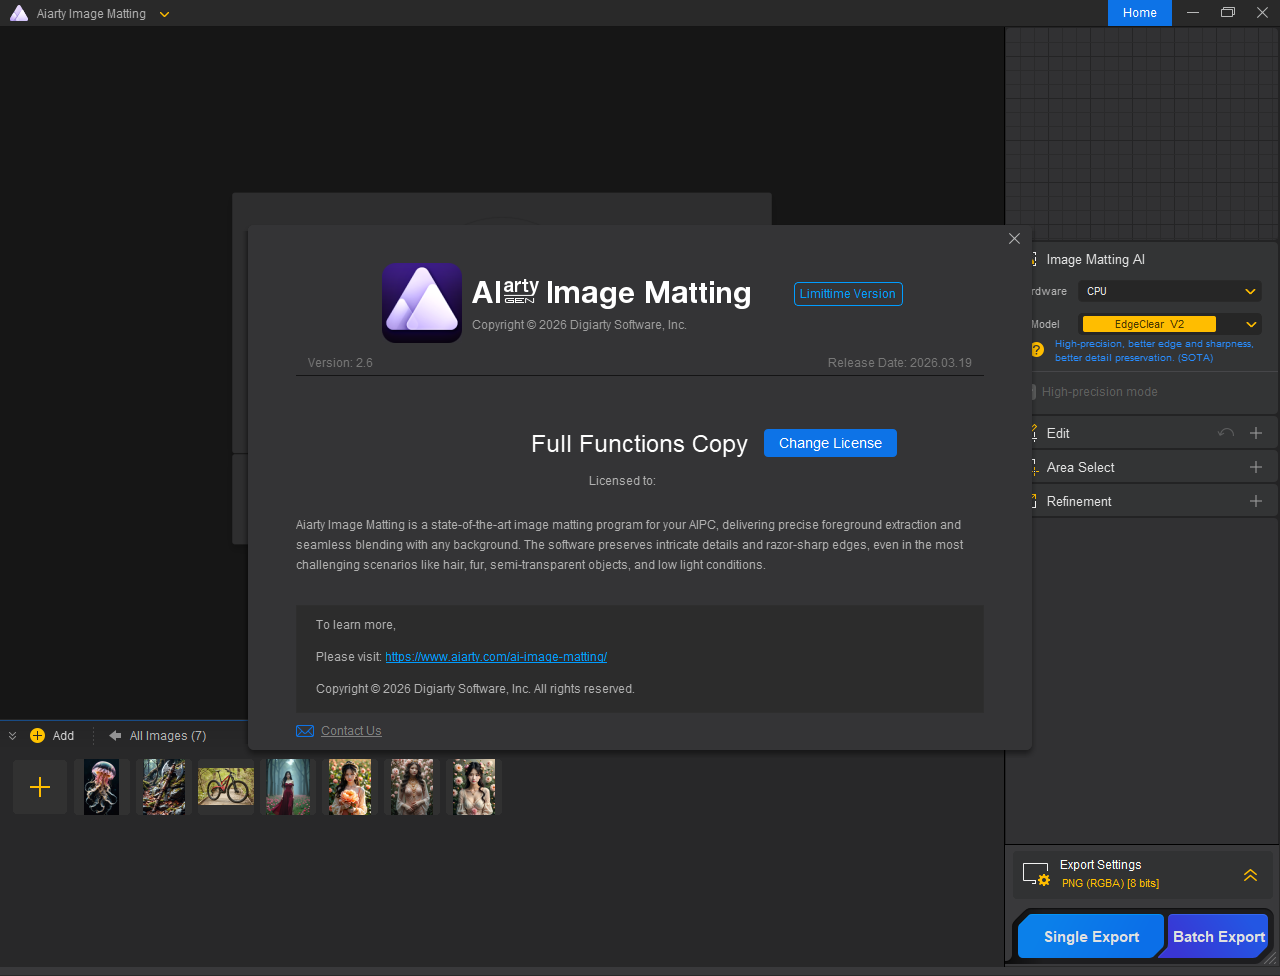Screen dimensions: 1280x976
Task: Click the back arrow beside All Images
Action: [115, 736]
